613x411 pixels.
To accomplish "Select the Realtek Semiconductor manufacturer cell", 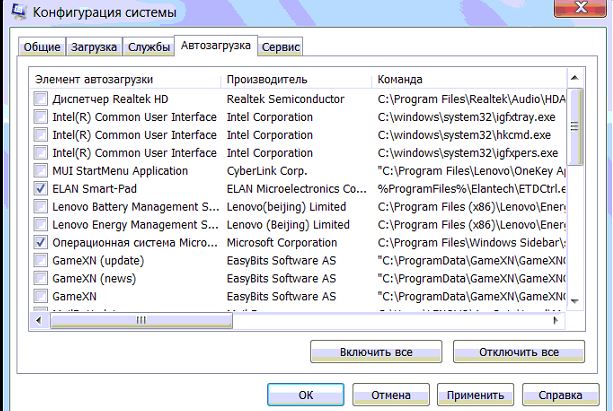I will [285, 99].
